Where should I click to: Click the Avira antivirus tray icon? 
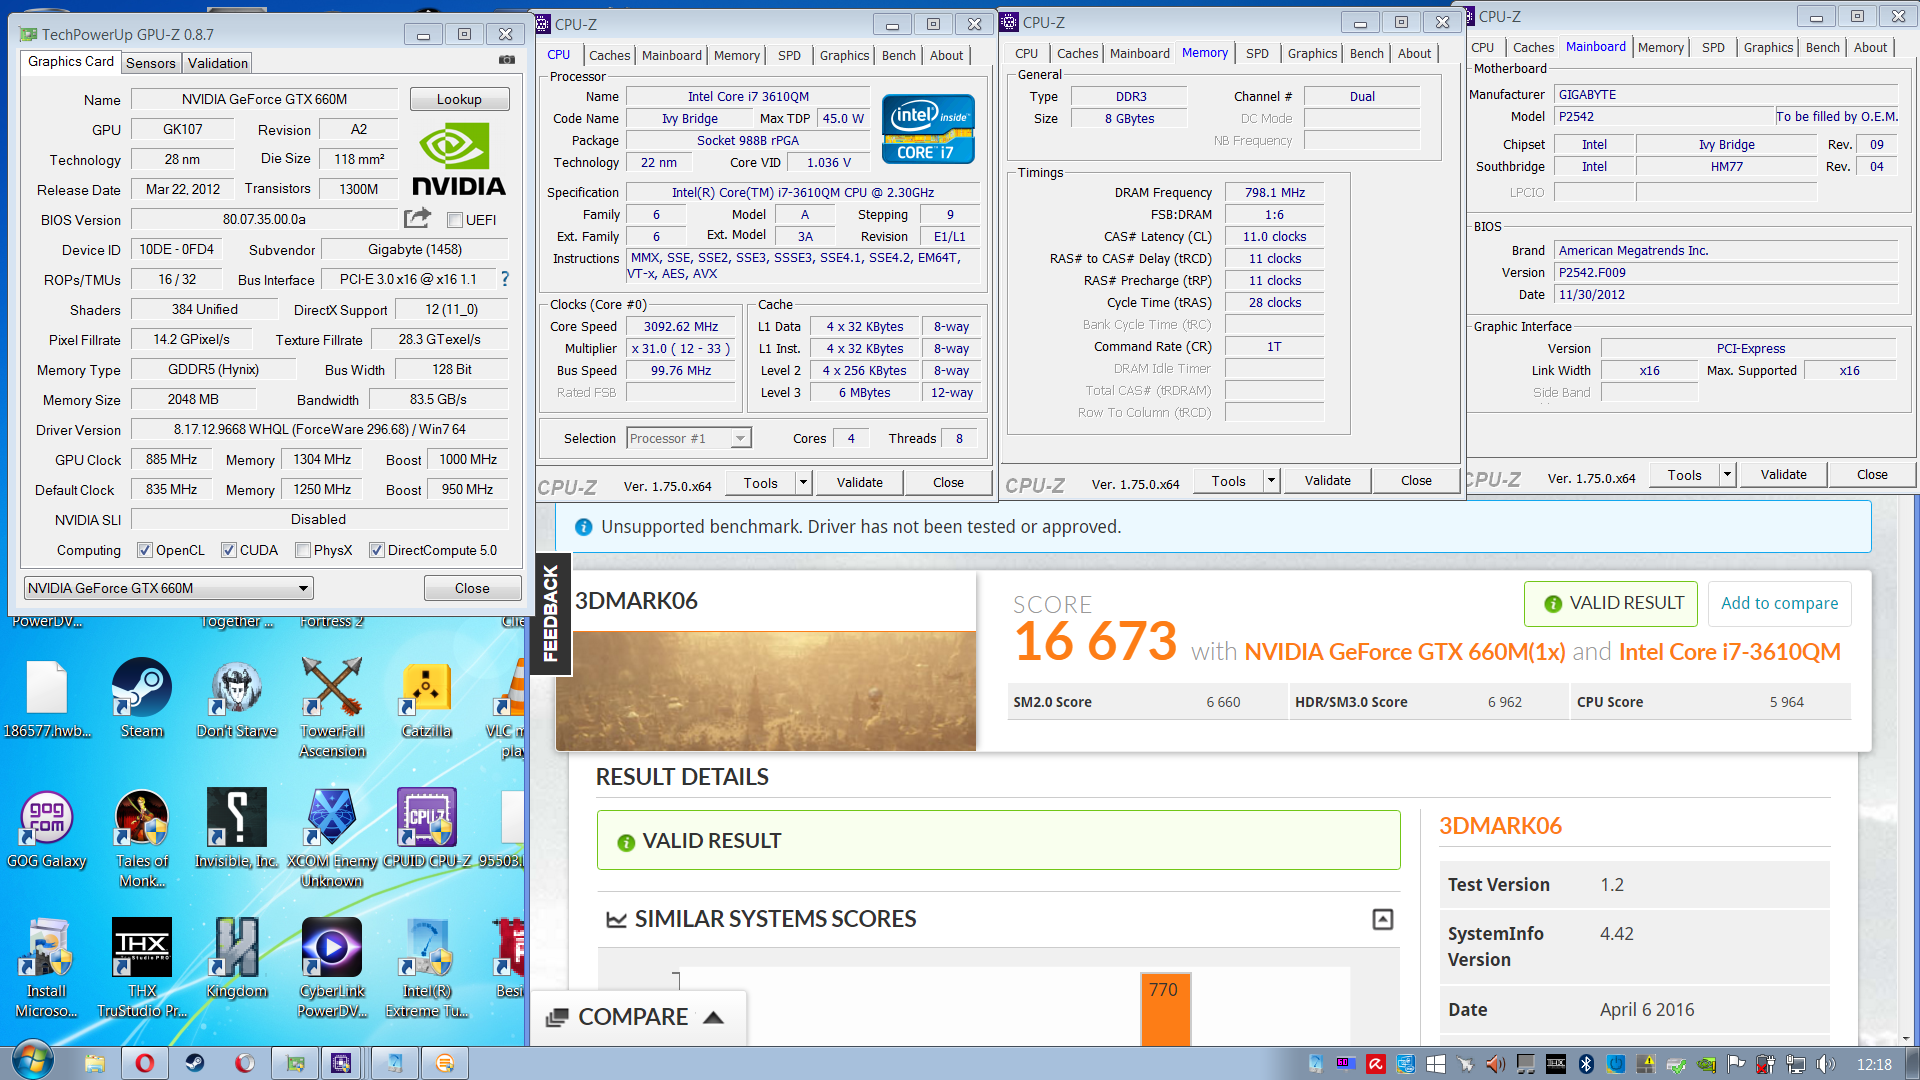click(1376, 1064)
